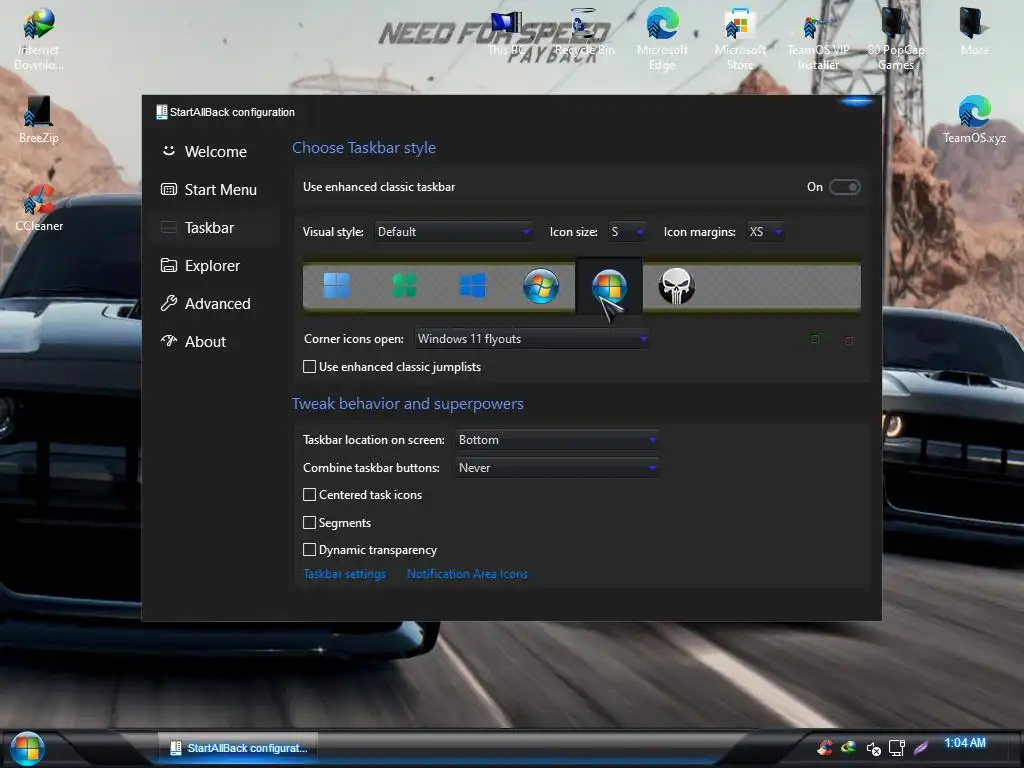Screen dimensions: 1024x768
Task: Toggle Use enhanced classic taskbar switch
Action: coord(844,187)
